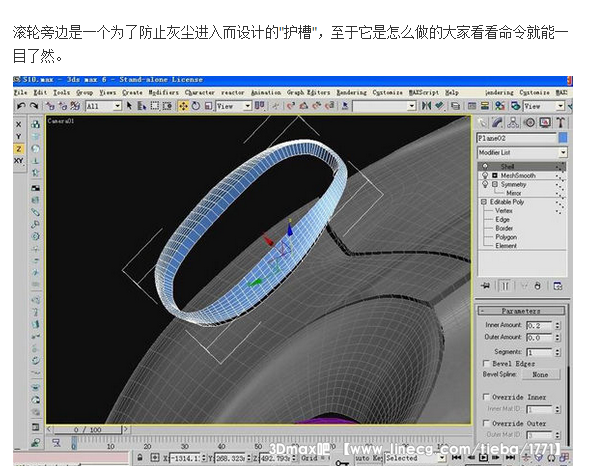
Task: Collapse the Parameters rollout header
Action: pos(522,311)
